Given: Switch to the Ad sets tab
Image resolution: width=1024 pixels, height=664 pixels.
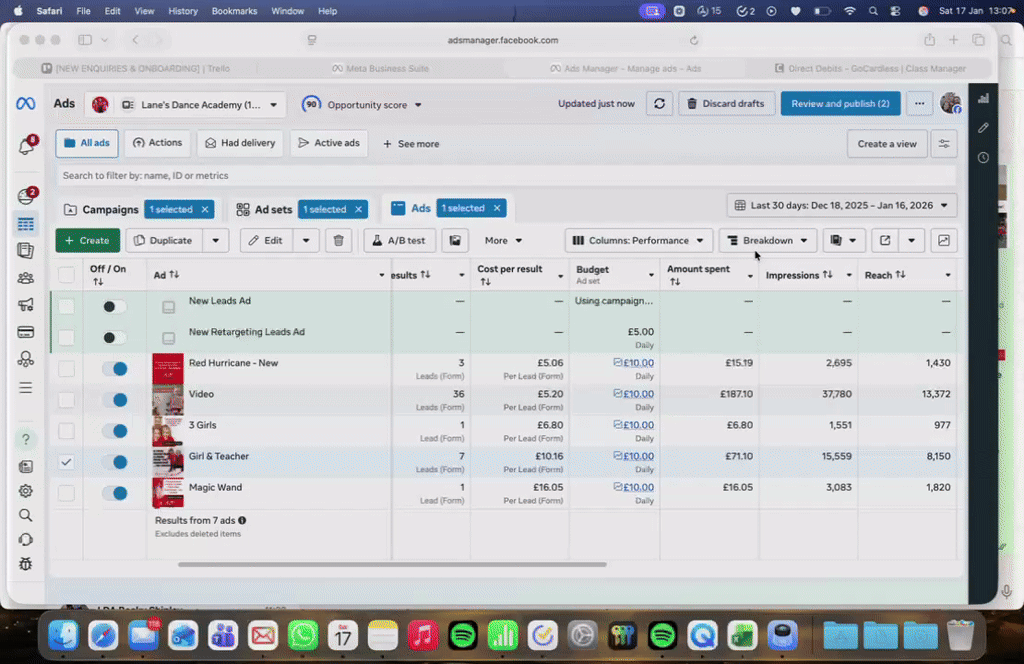Looking at the screenshot, I should (x=264, y=210).
